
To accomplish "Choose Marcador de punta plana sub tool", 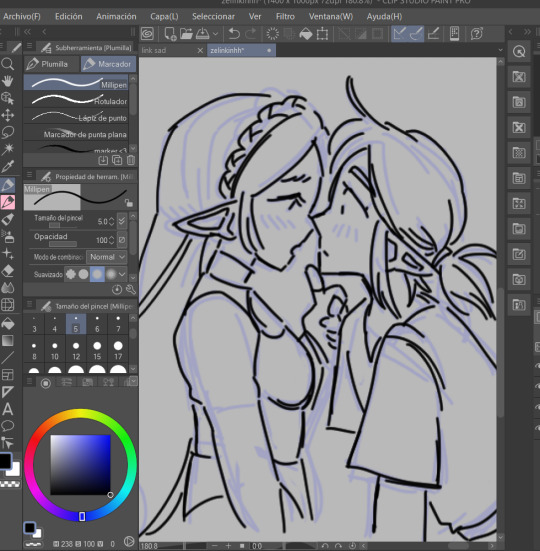I will coord(76,134).
